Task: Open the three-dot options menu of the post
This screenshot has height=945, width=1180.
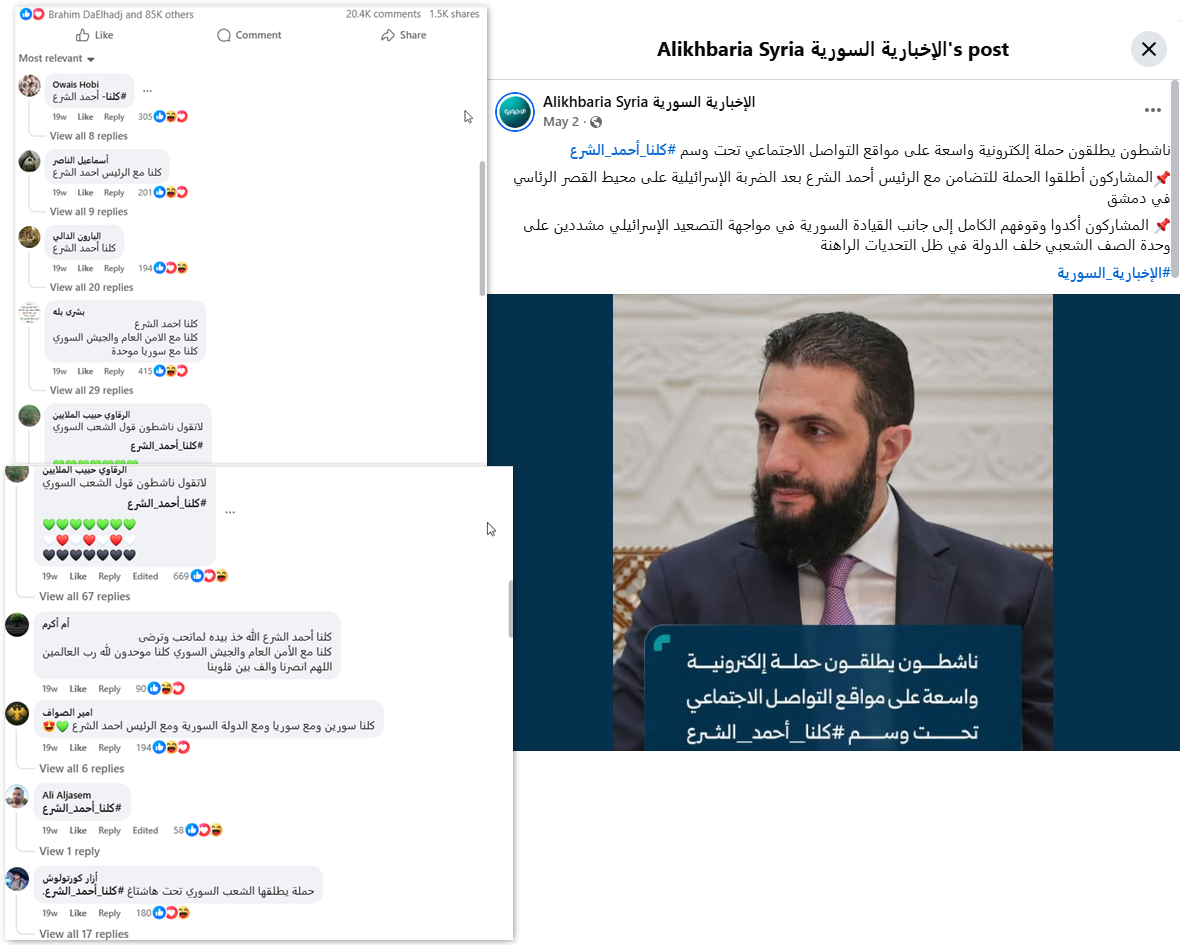Action: click(1152, 110)
